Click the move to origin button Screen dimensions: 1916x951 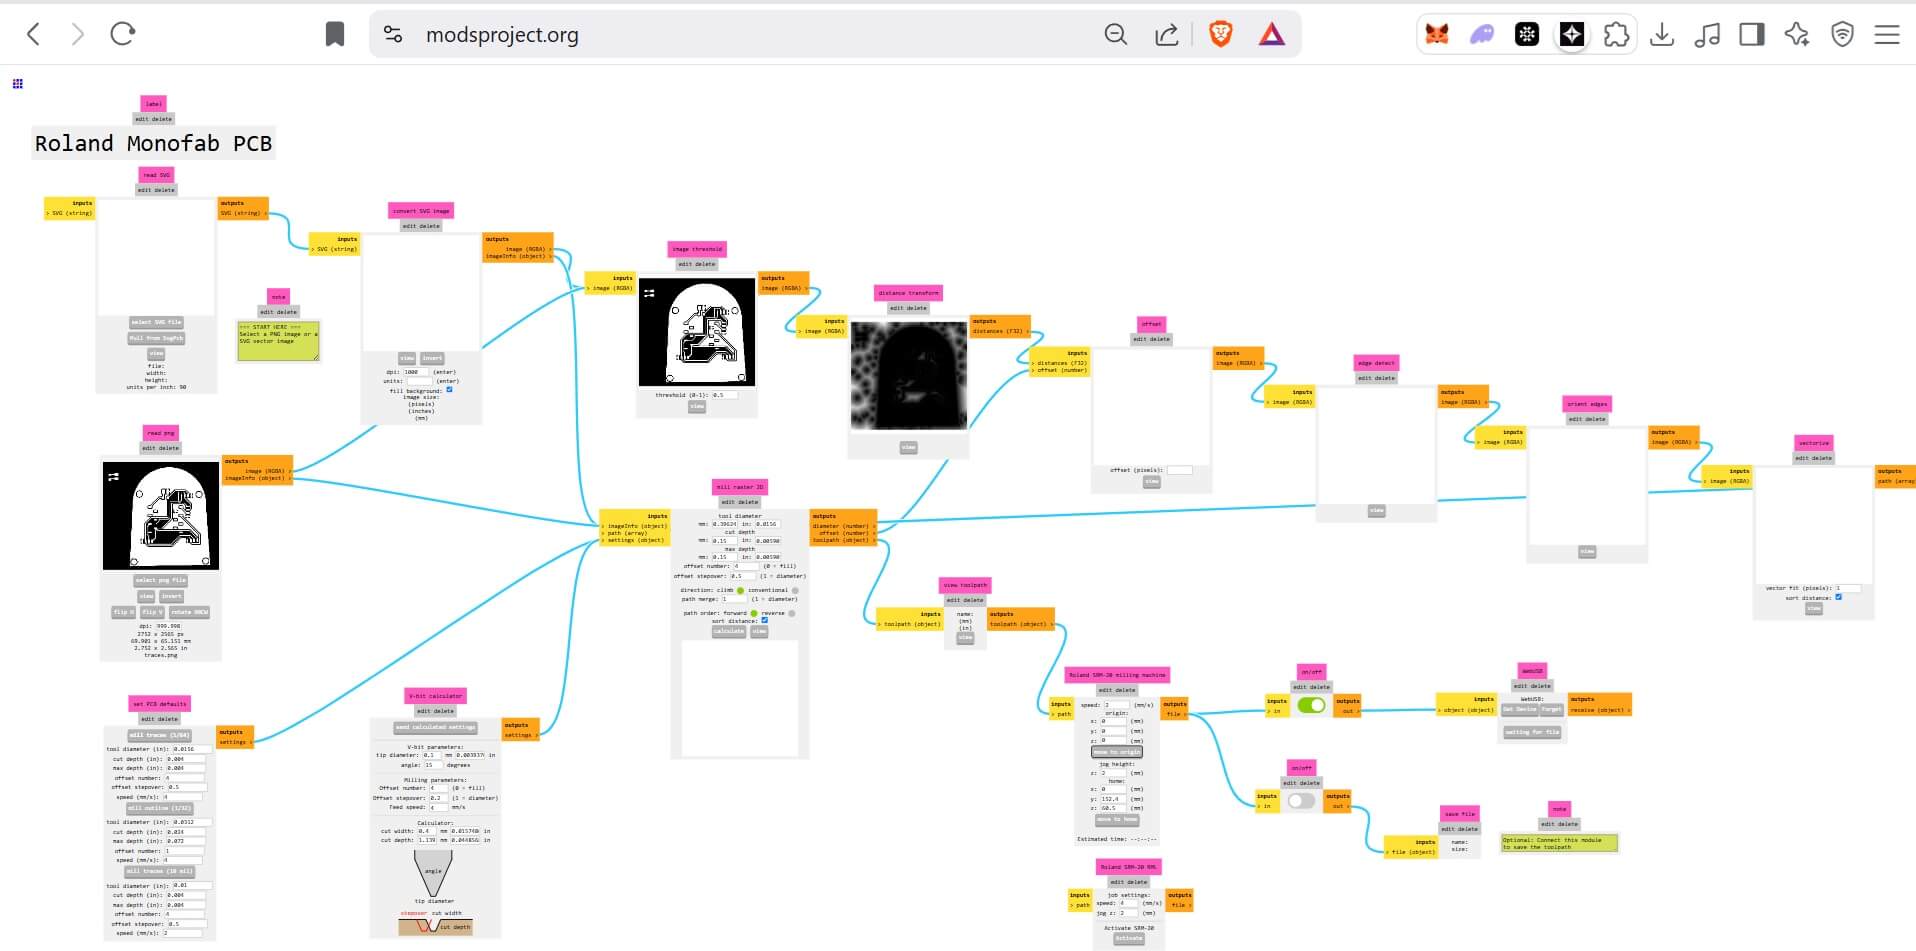(1117, 752)
